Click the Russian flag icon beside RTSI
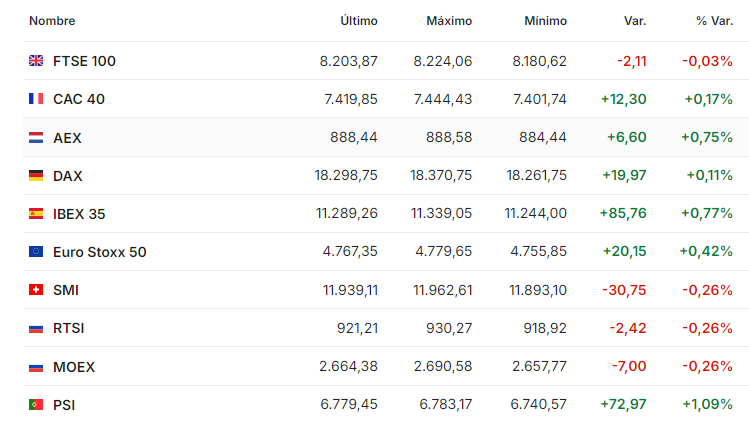 [x=36, y=329]
